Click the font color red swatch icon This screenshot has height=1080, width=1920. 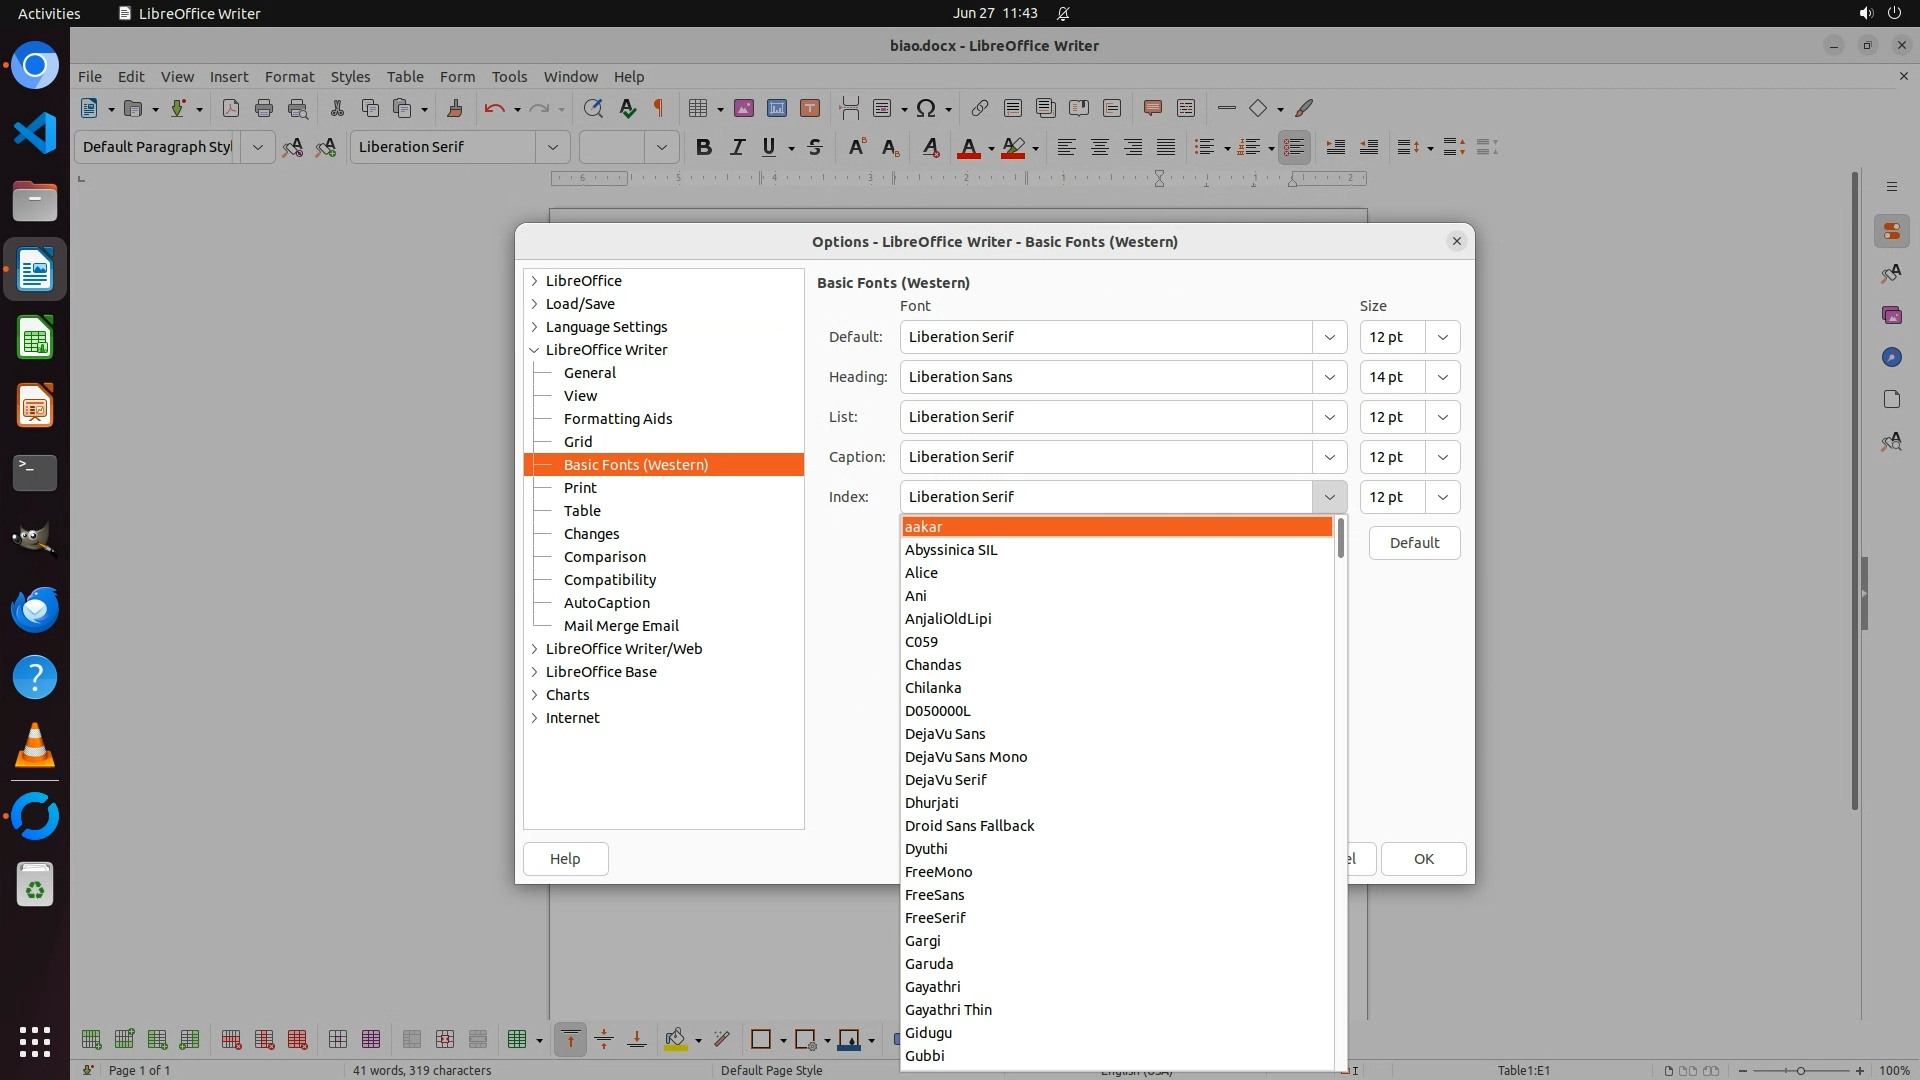tap(968, 147)
